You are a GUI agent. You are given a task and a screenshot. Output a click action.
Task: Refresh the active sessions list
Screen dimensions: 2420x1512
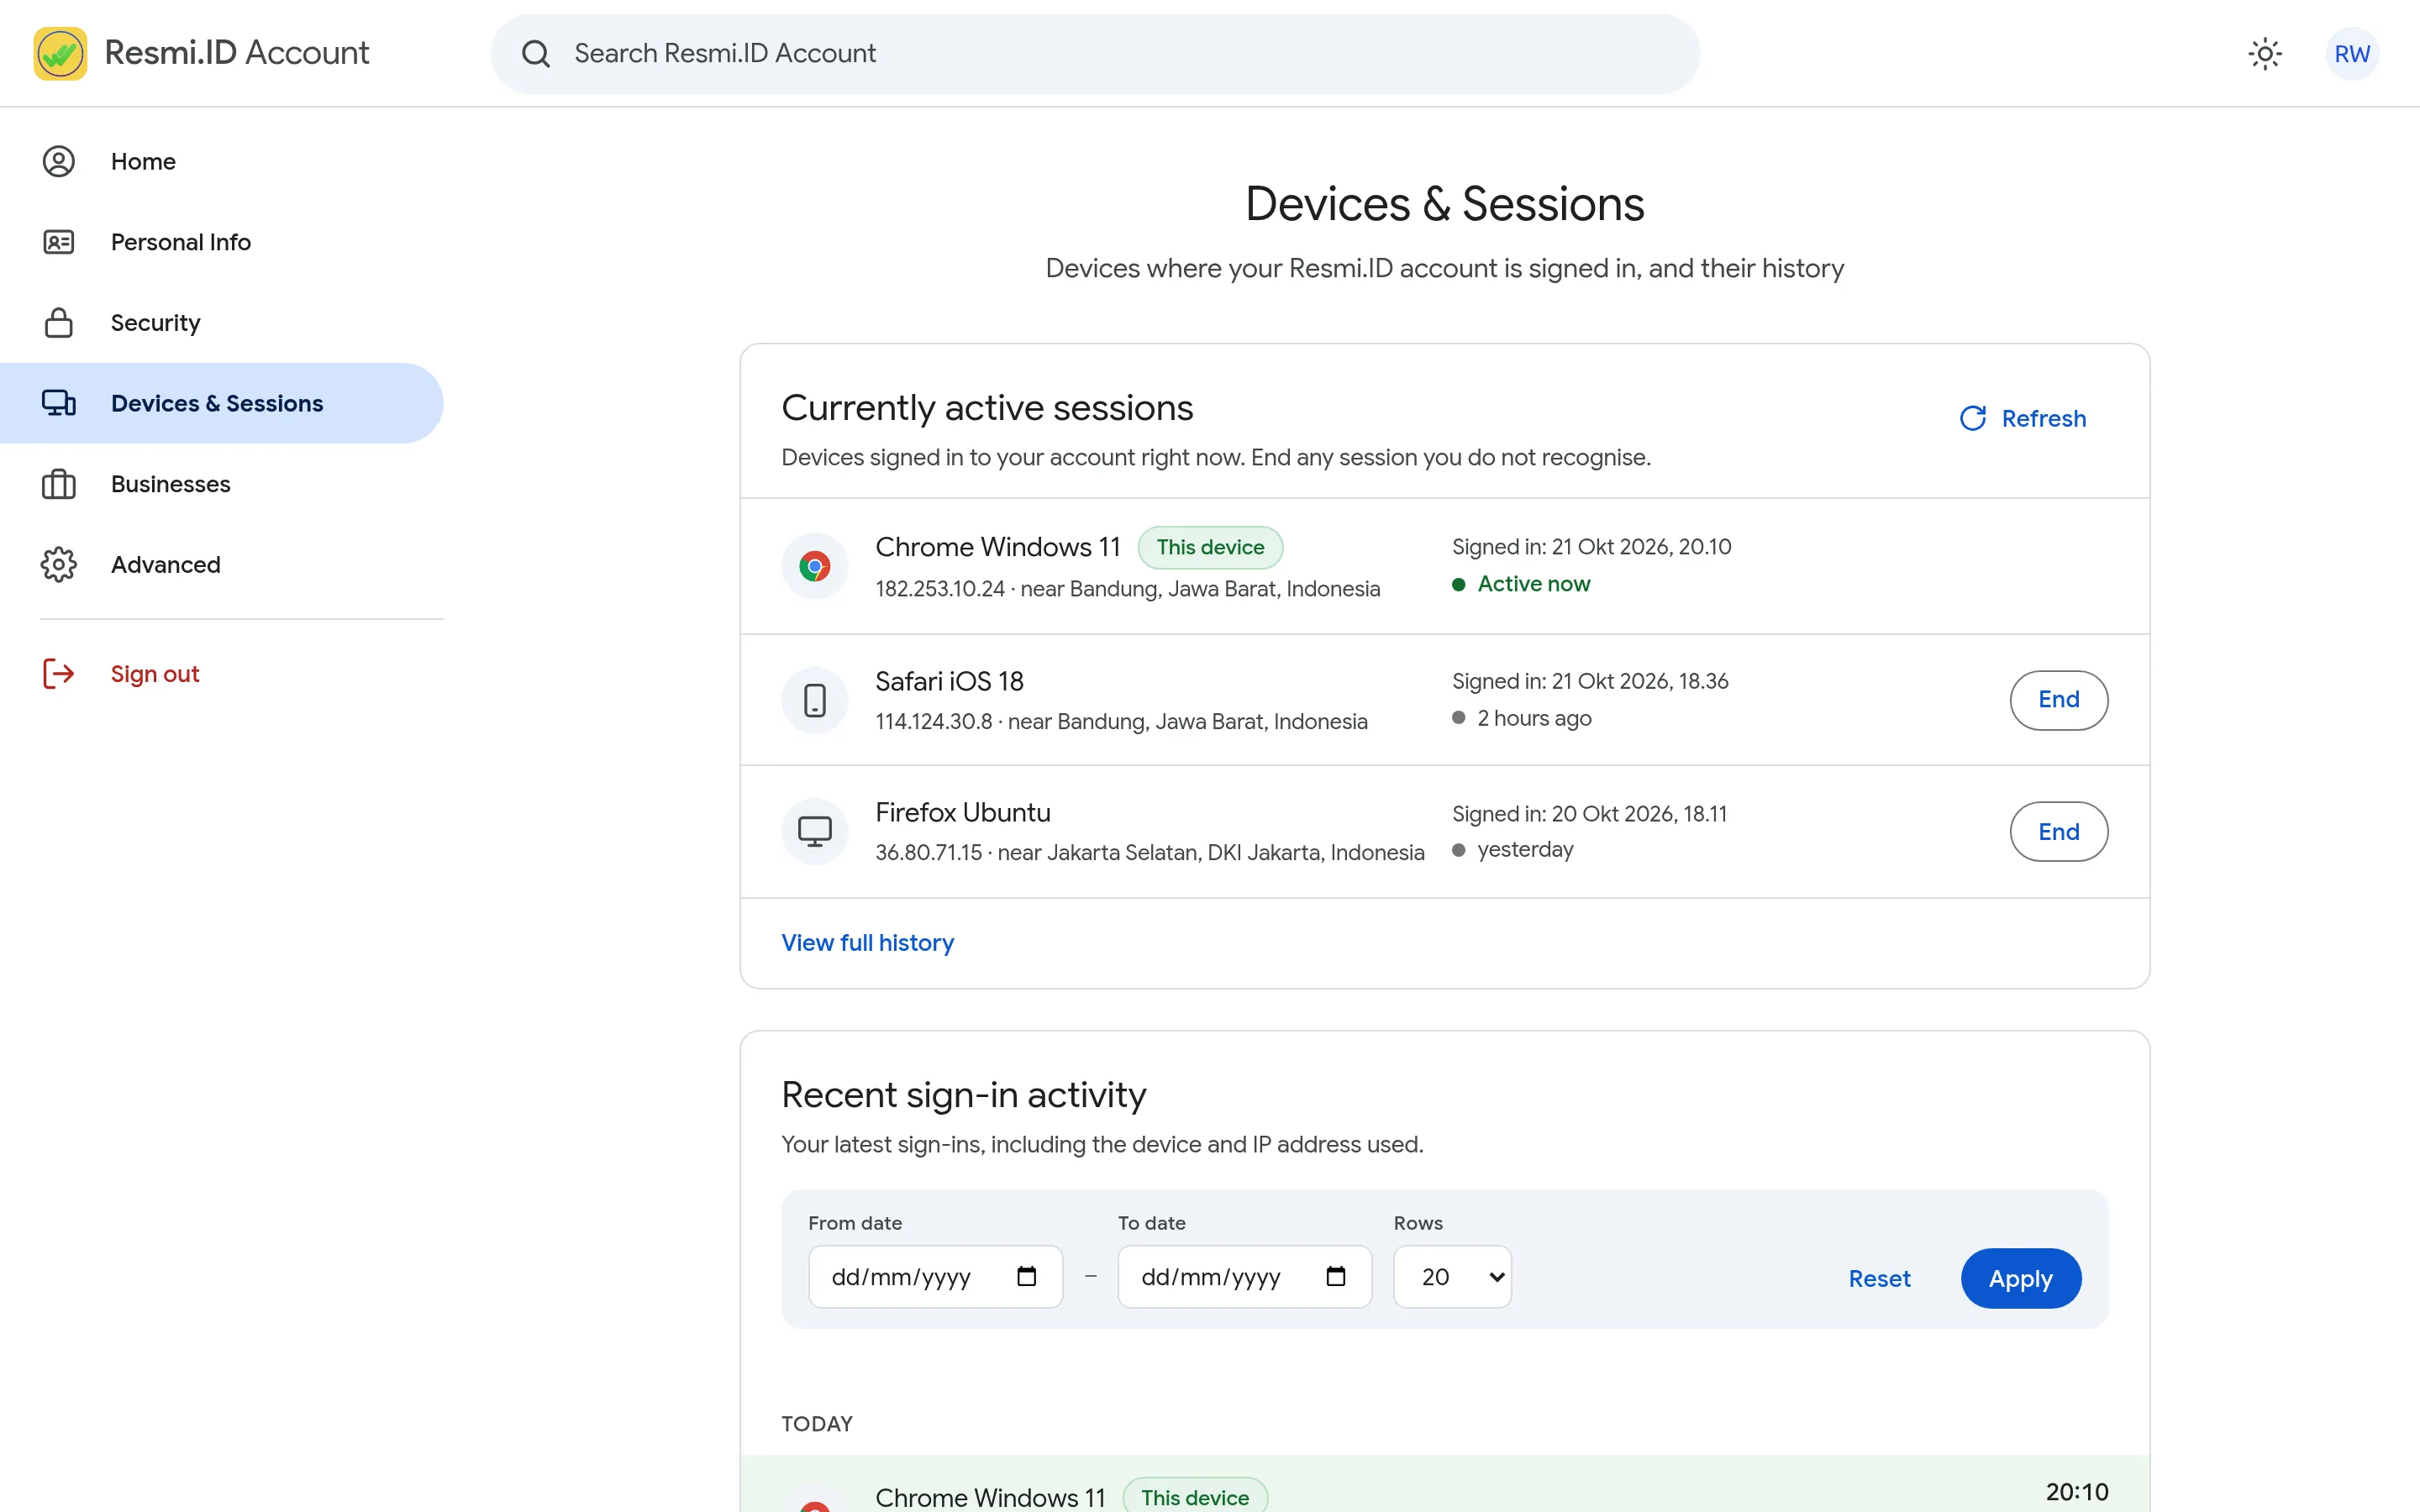2022,418
